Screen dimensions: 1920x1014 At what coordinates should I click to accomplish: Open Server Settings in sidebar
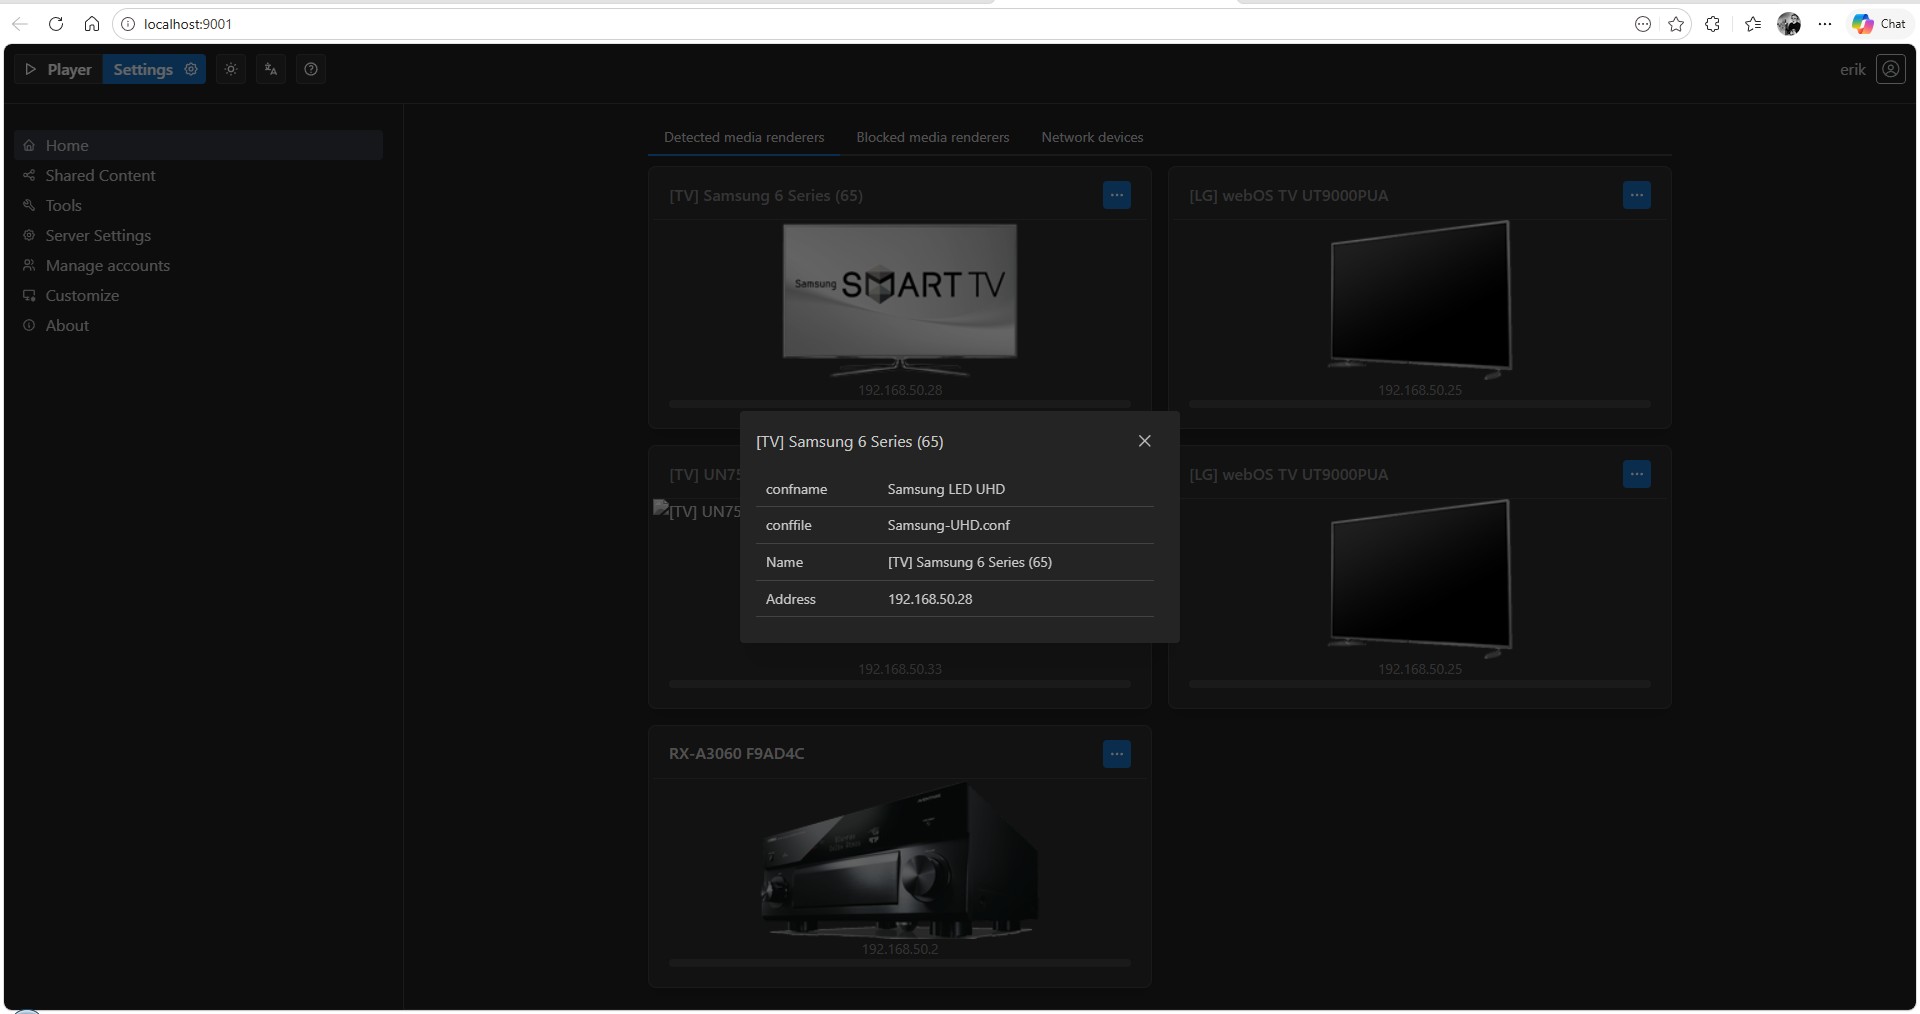coord(199,235)
